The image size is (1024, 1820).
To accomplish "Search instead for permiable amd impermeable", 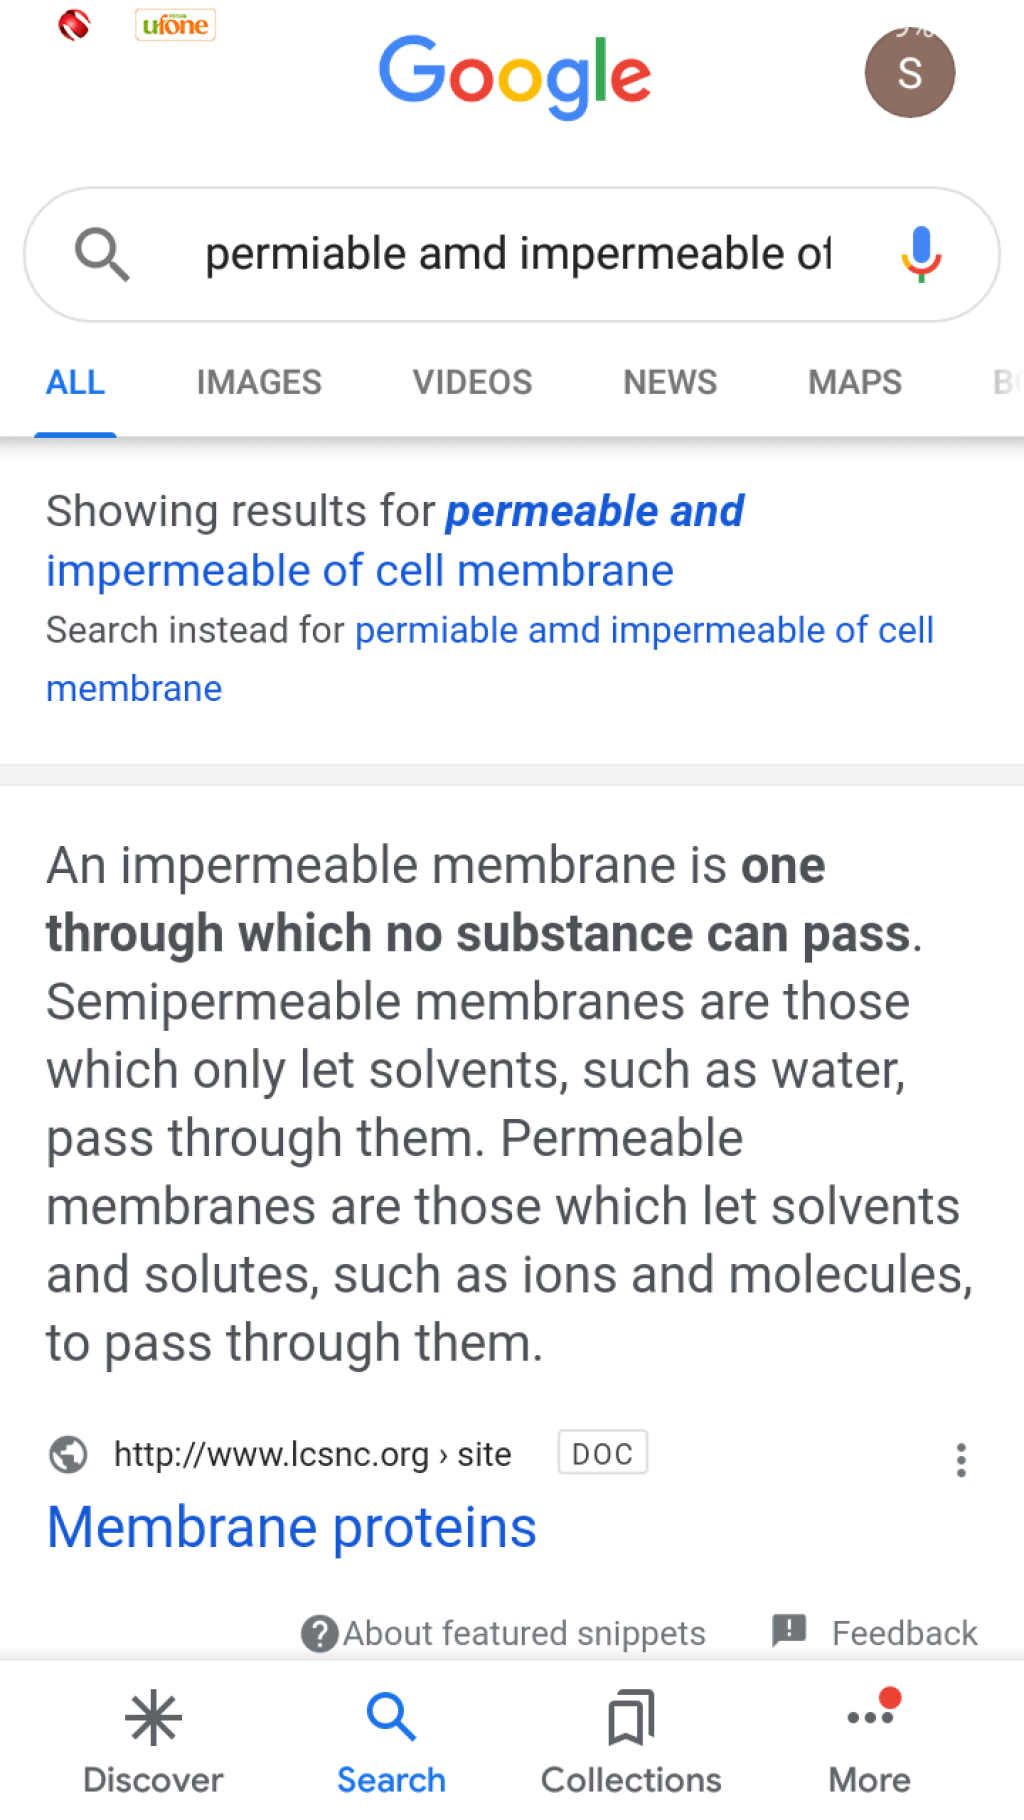I will [490, 659].
